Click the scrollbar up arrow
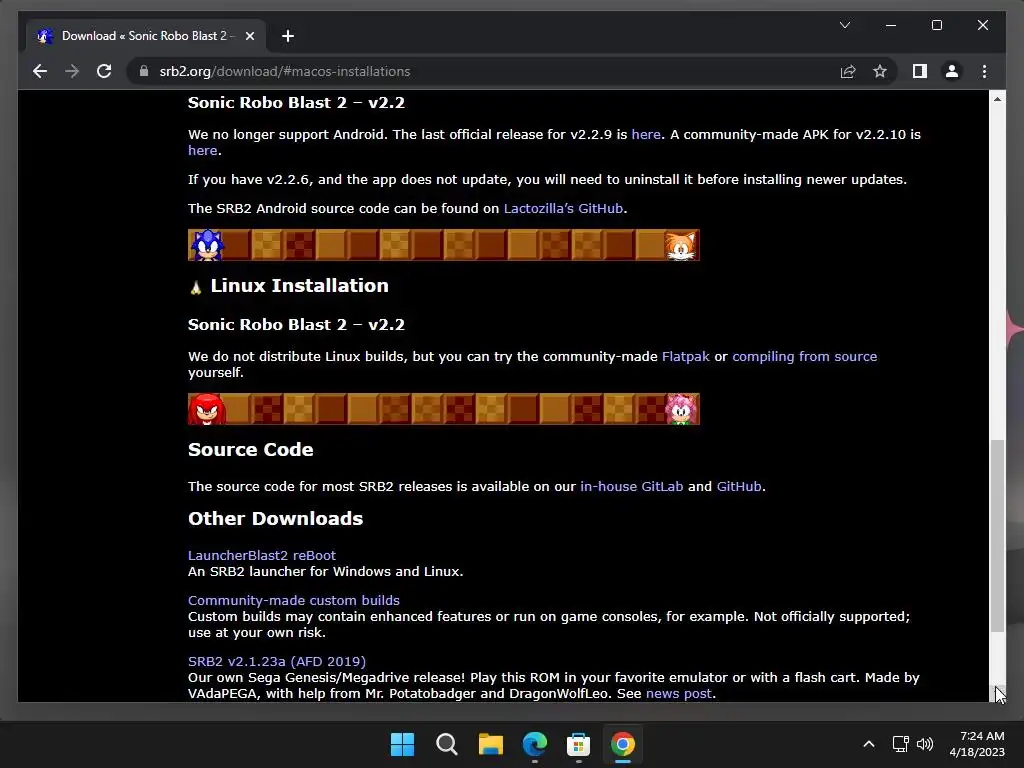The height and width of the screenshot is (768, 1024). [x=997, y=99]
